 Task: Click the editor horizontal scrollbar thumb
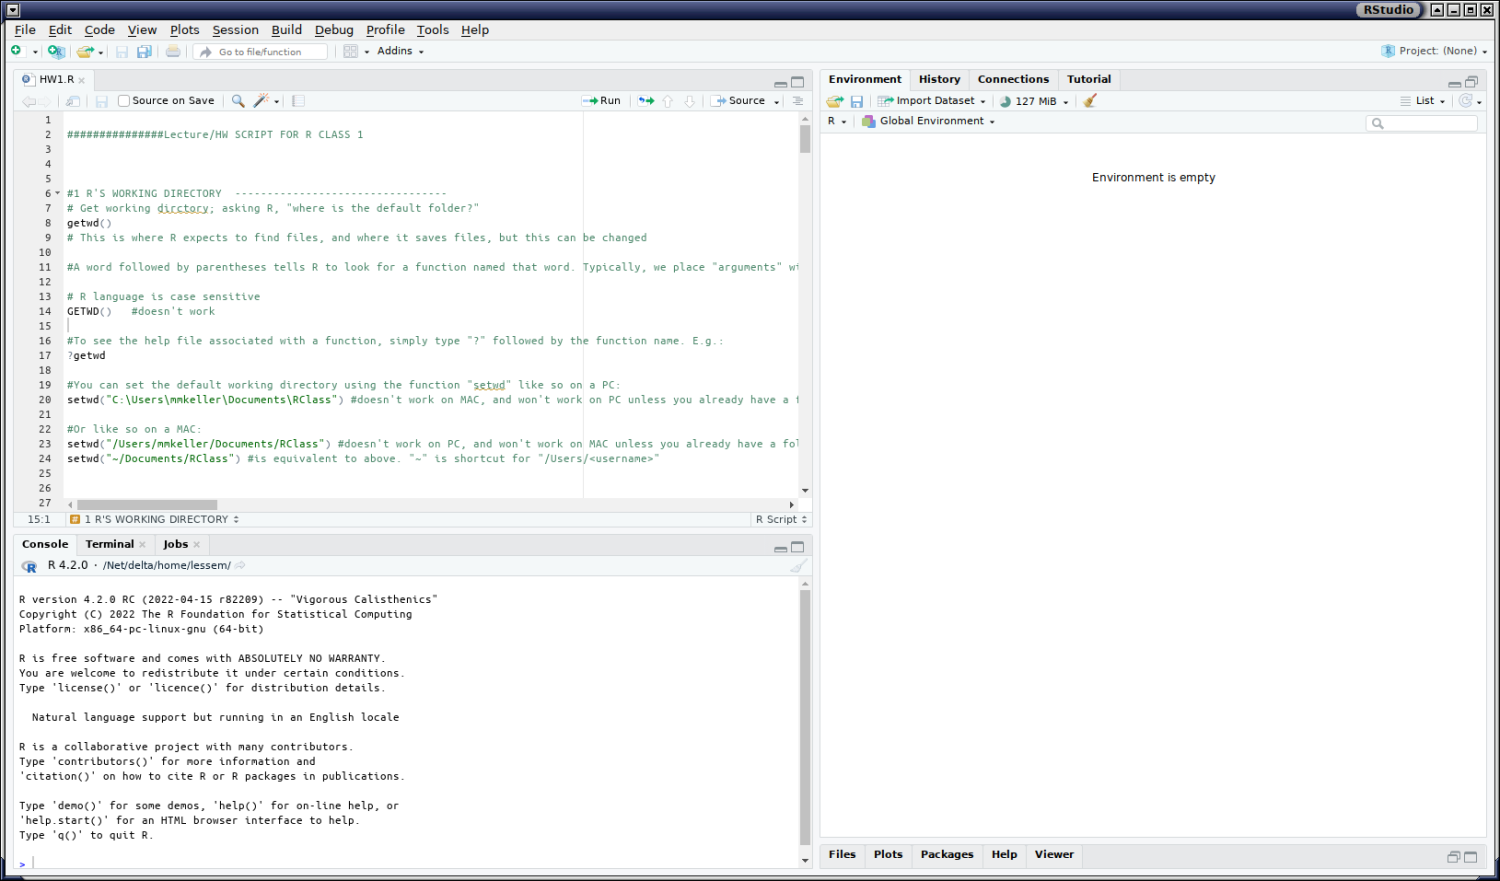147,505
